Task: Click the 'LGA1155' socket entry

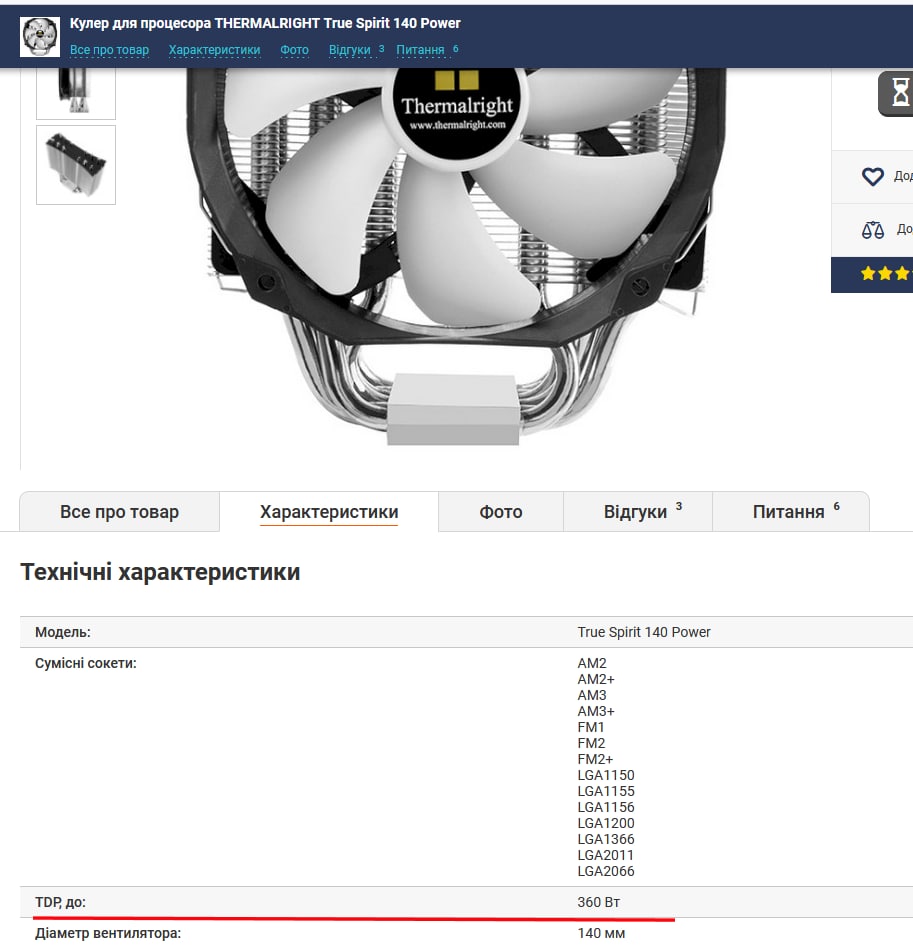Action: [606, 791]
